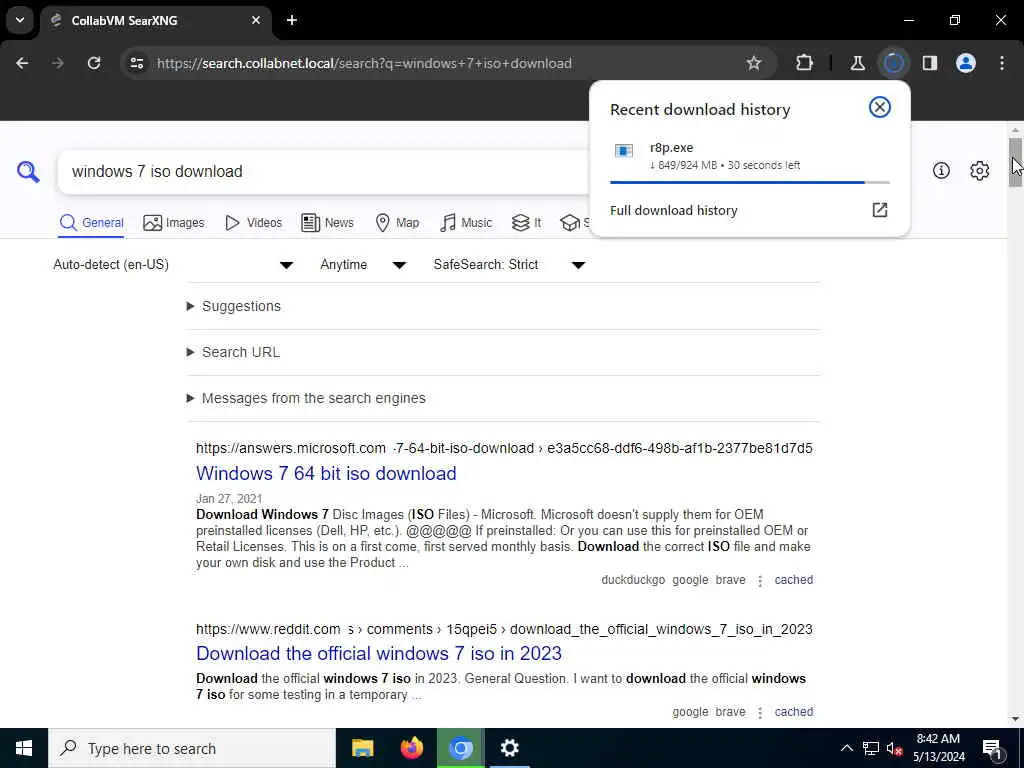Switch to the Map tab
1024x768 pixels.
coord(397,223)
